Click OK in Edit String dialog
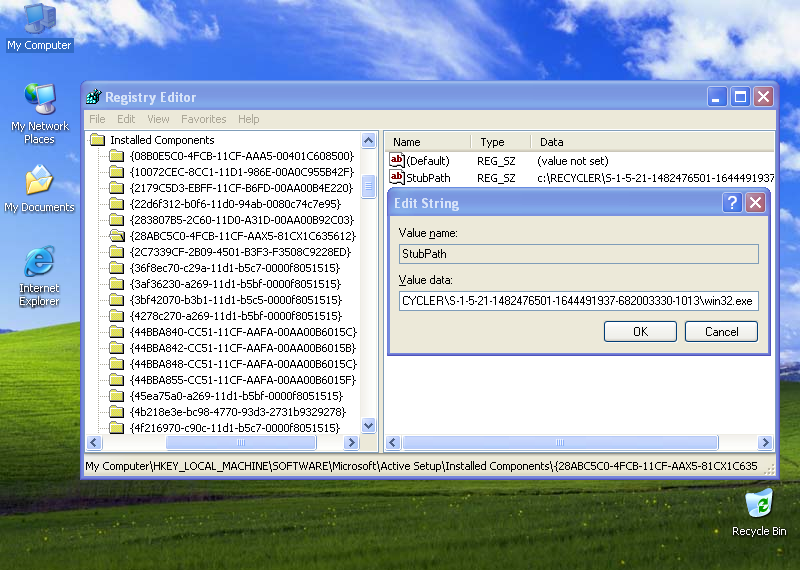This screenshot has height=570, width=800. click(x=640, y=331)
